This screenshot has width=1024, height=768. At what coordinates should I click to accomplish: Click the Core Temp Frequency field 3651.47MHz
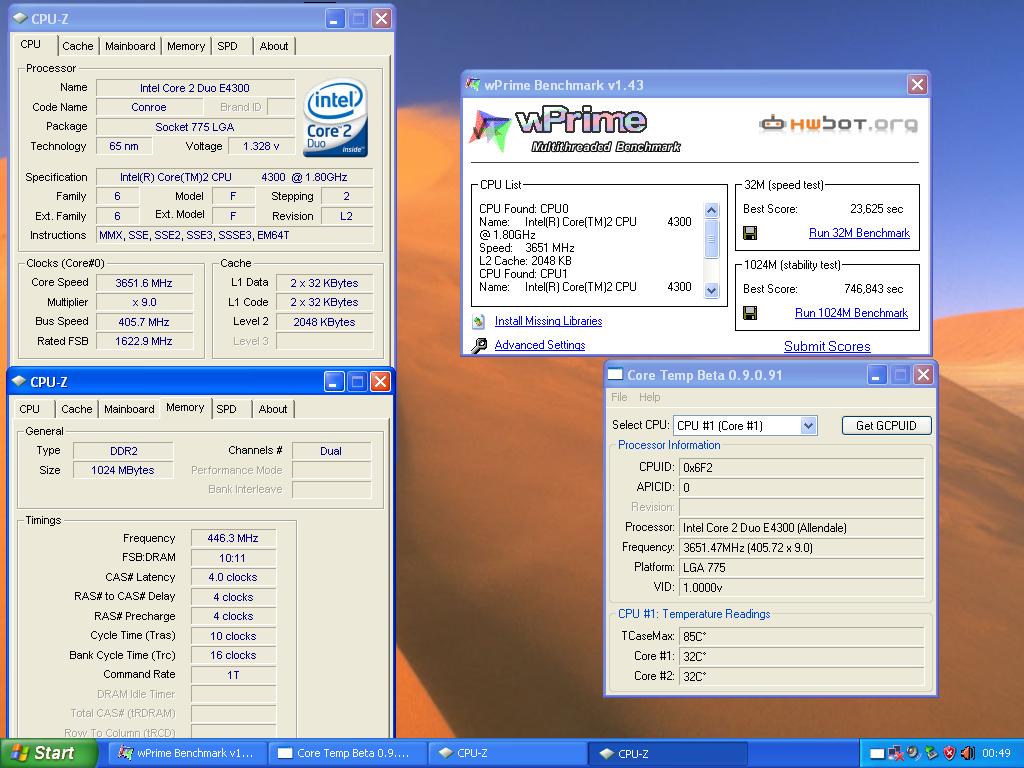coord(801,548)
